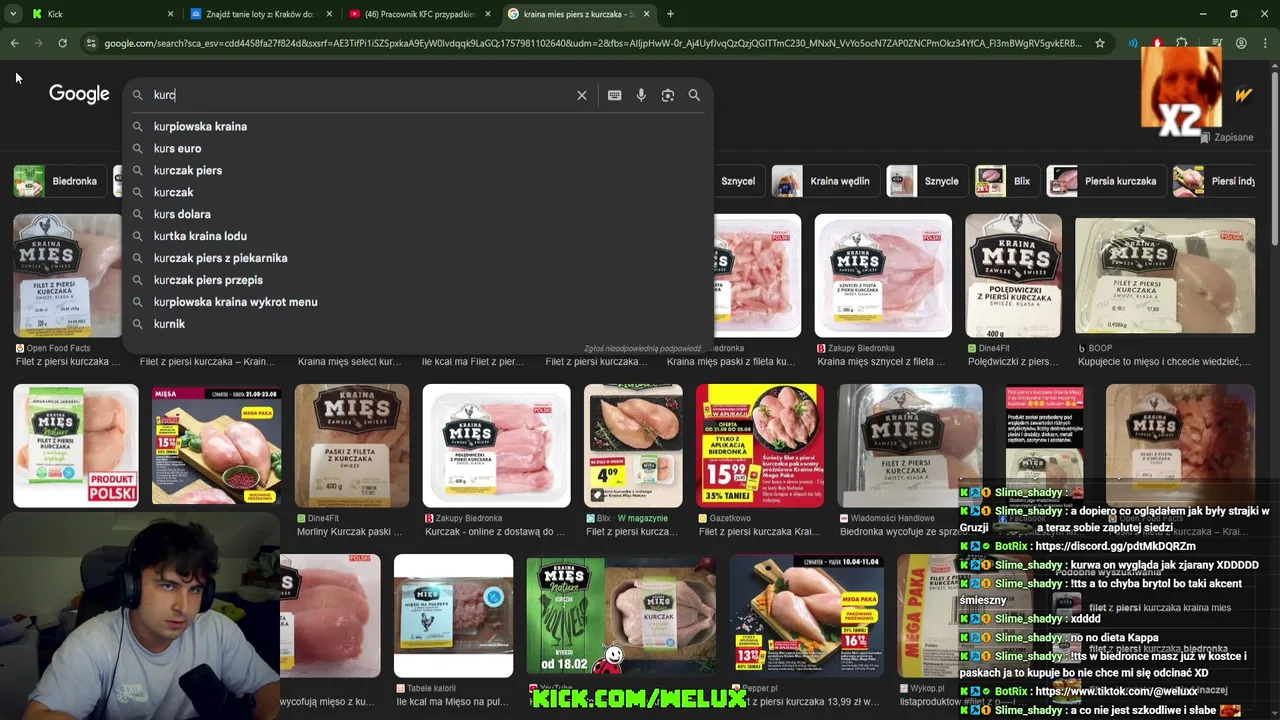
Task: View site information icon in the address bar
Action: 91,43
